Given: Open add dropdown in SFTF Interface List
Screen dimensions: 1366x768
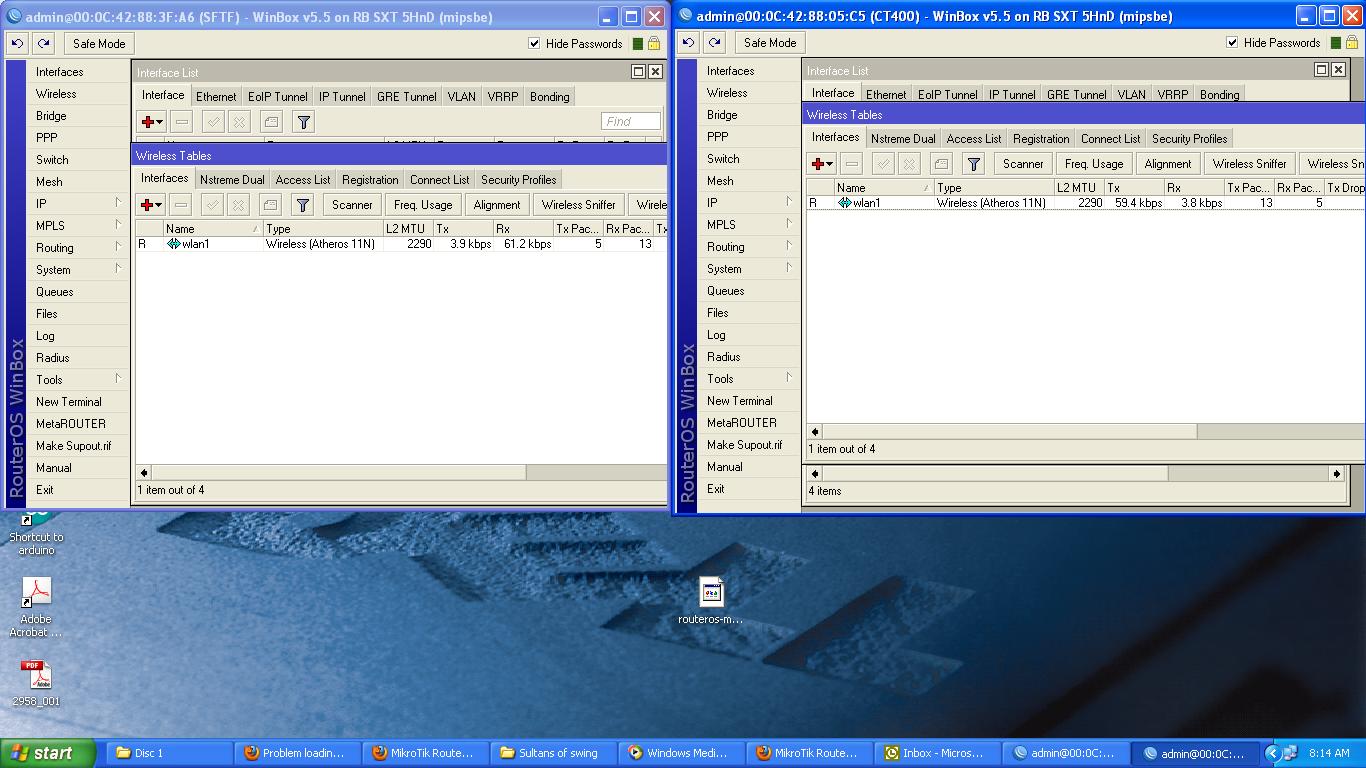Looking at the screenshot, I should coord(152,122).
